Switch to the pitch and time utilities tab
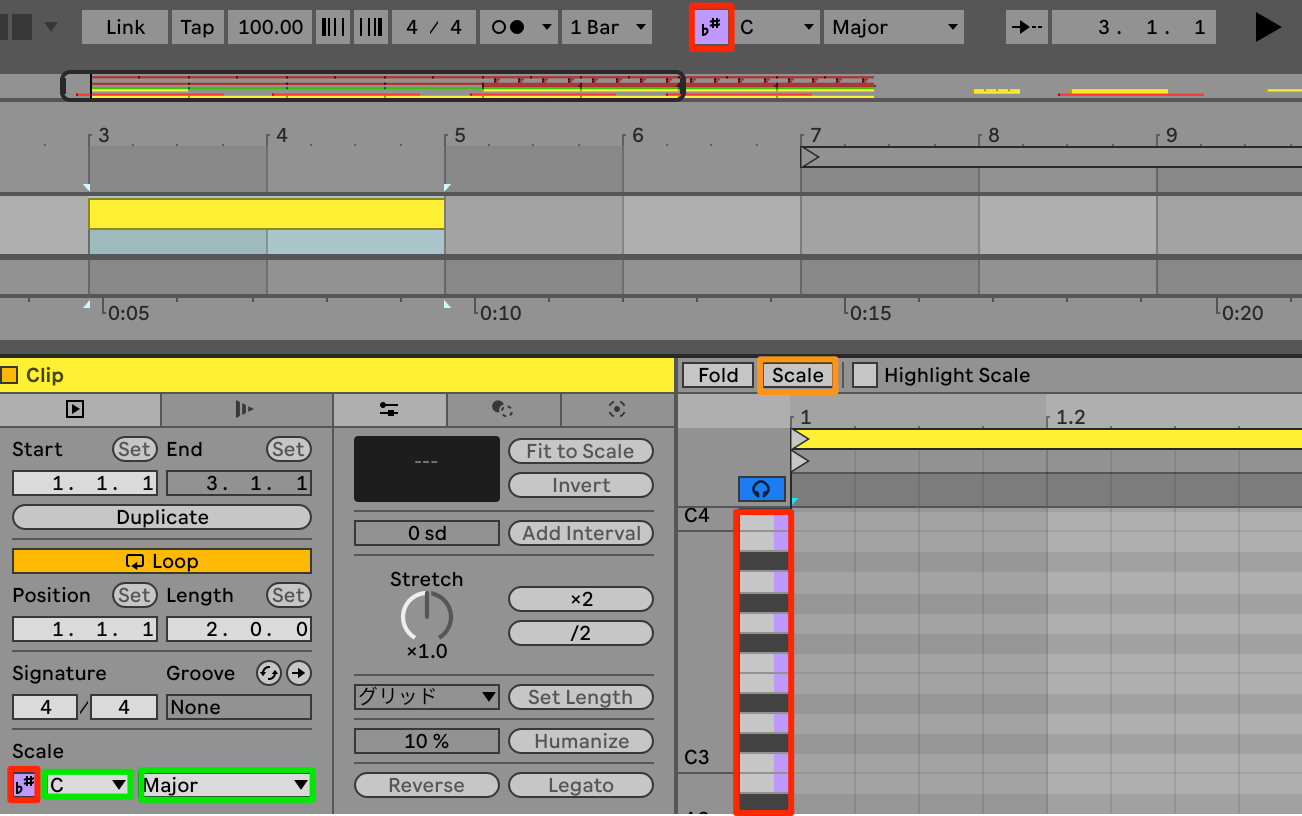 click(389, 409)
